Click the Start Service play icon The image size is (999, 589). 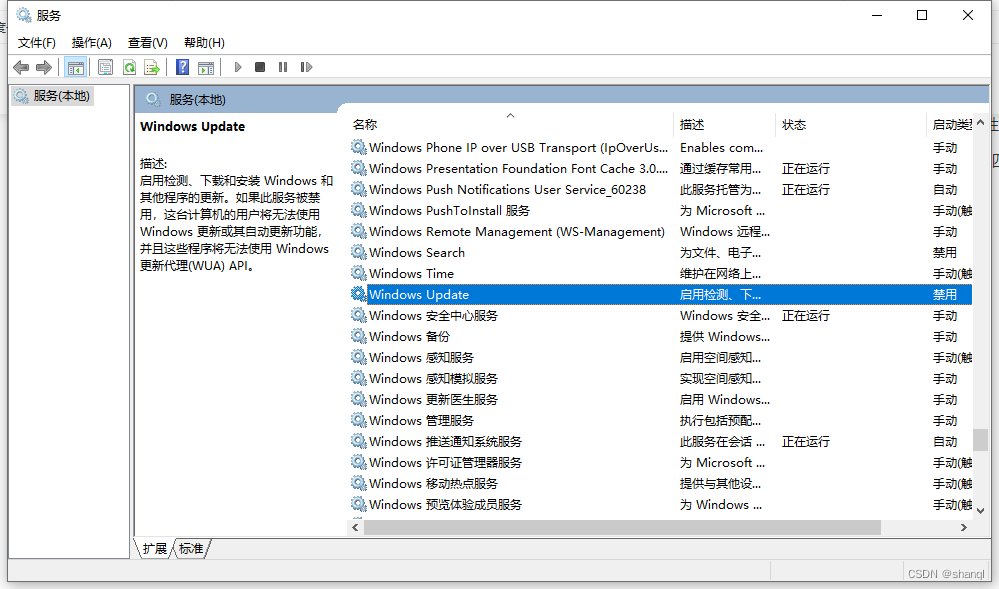pos(238,67)
